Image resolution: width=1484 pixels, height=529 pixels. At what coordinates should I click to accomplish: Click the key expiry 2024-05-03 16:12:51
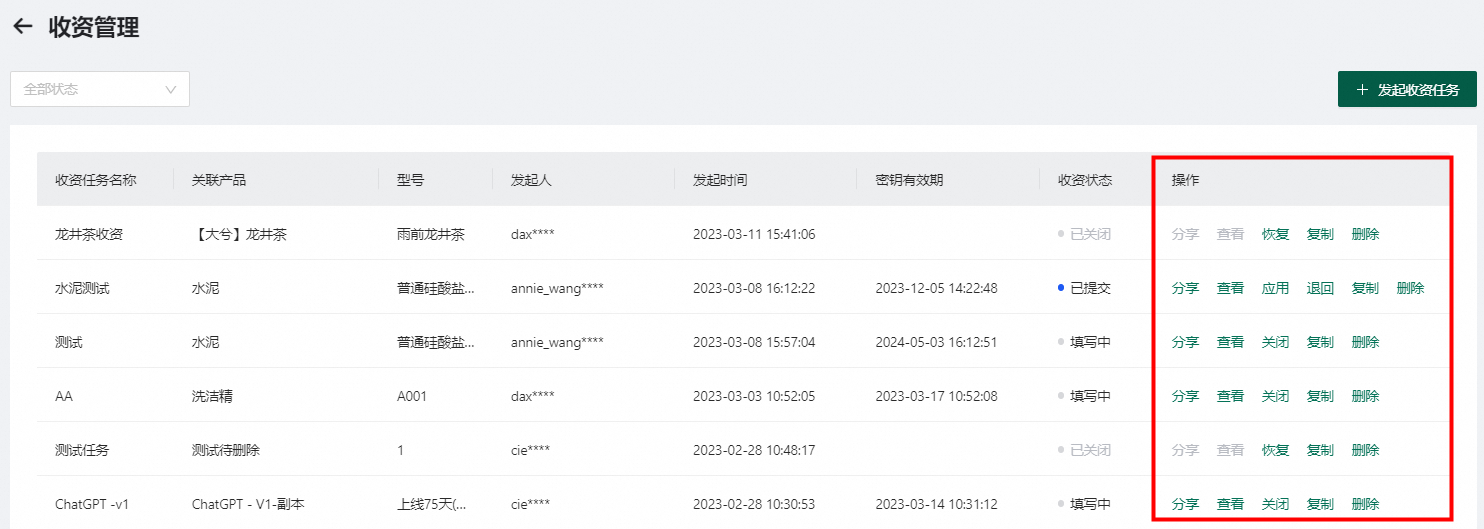(936, 342)
